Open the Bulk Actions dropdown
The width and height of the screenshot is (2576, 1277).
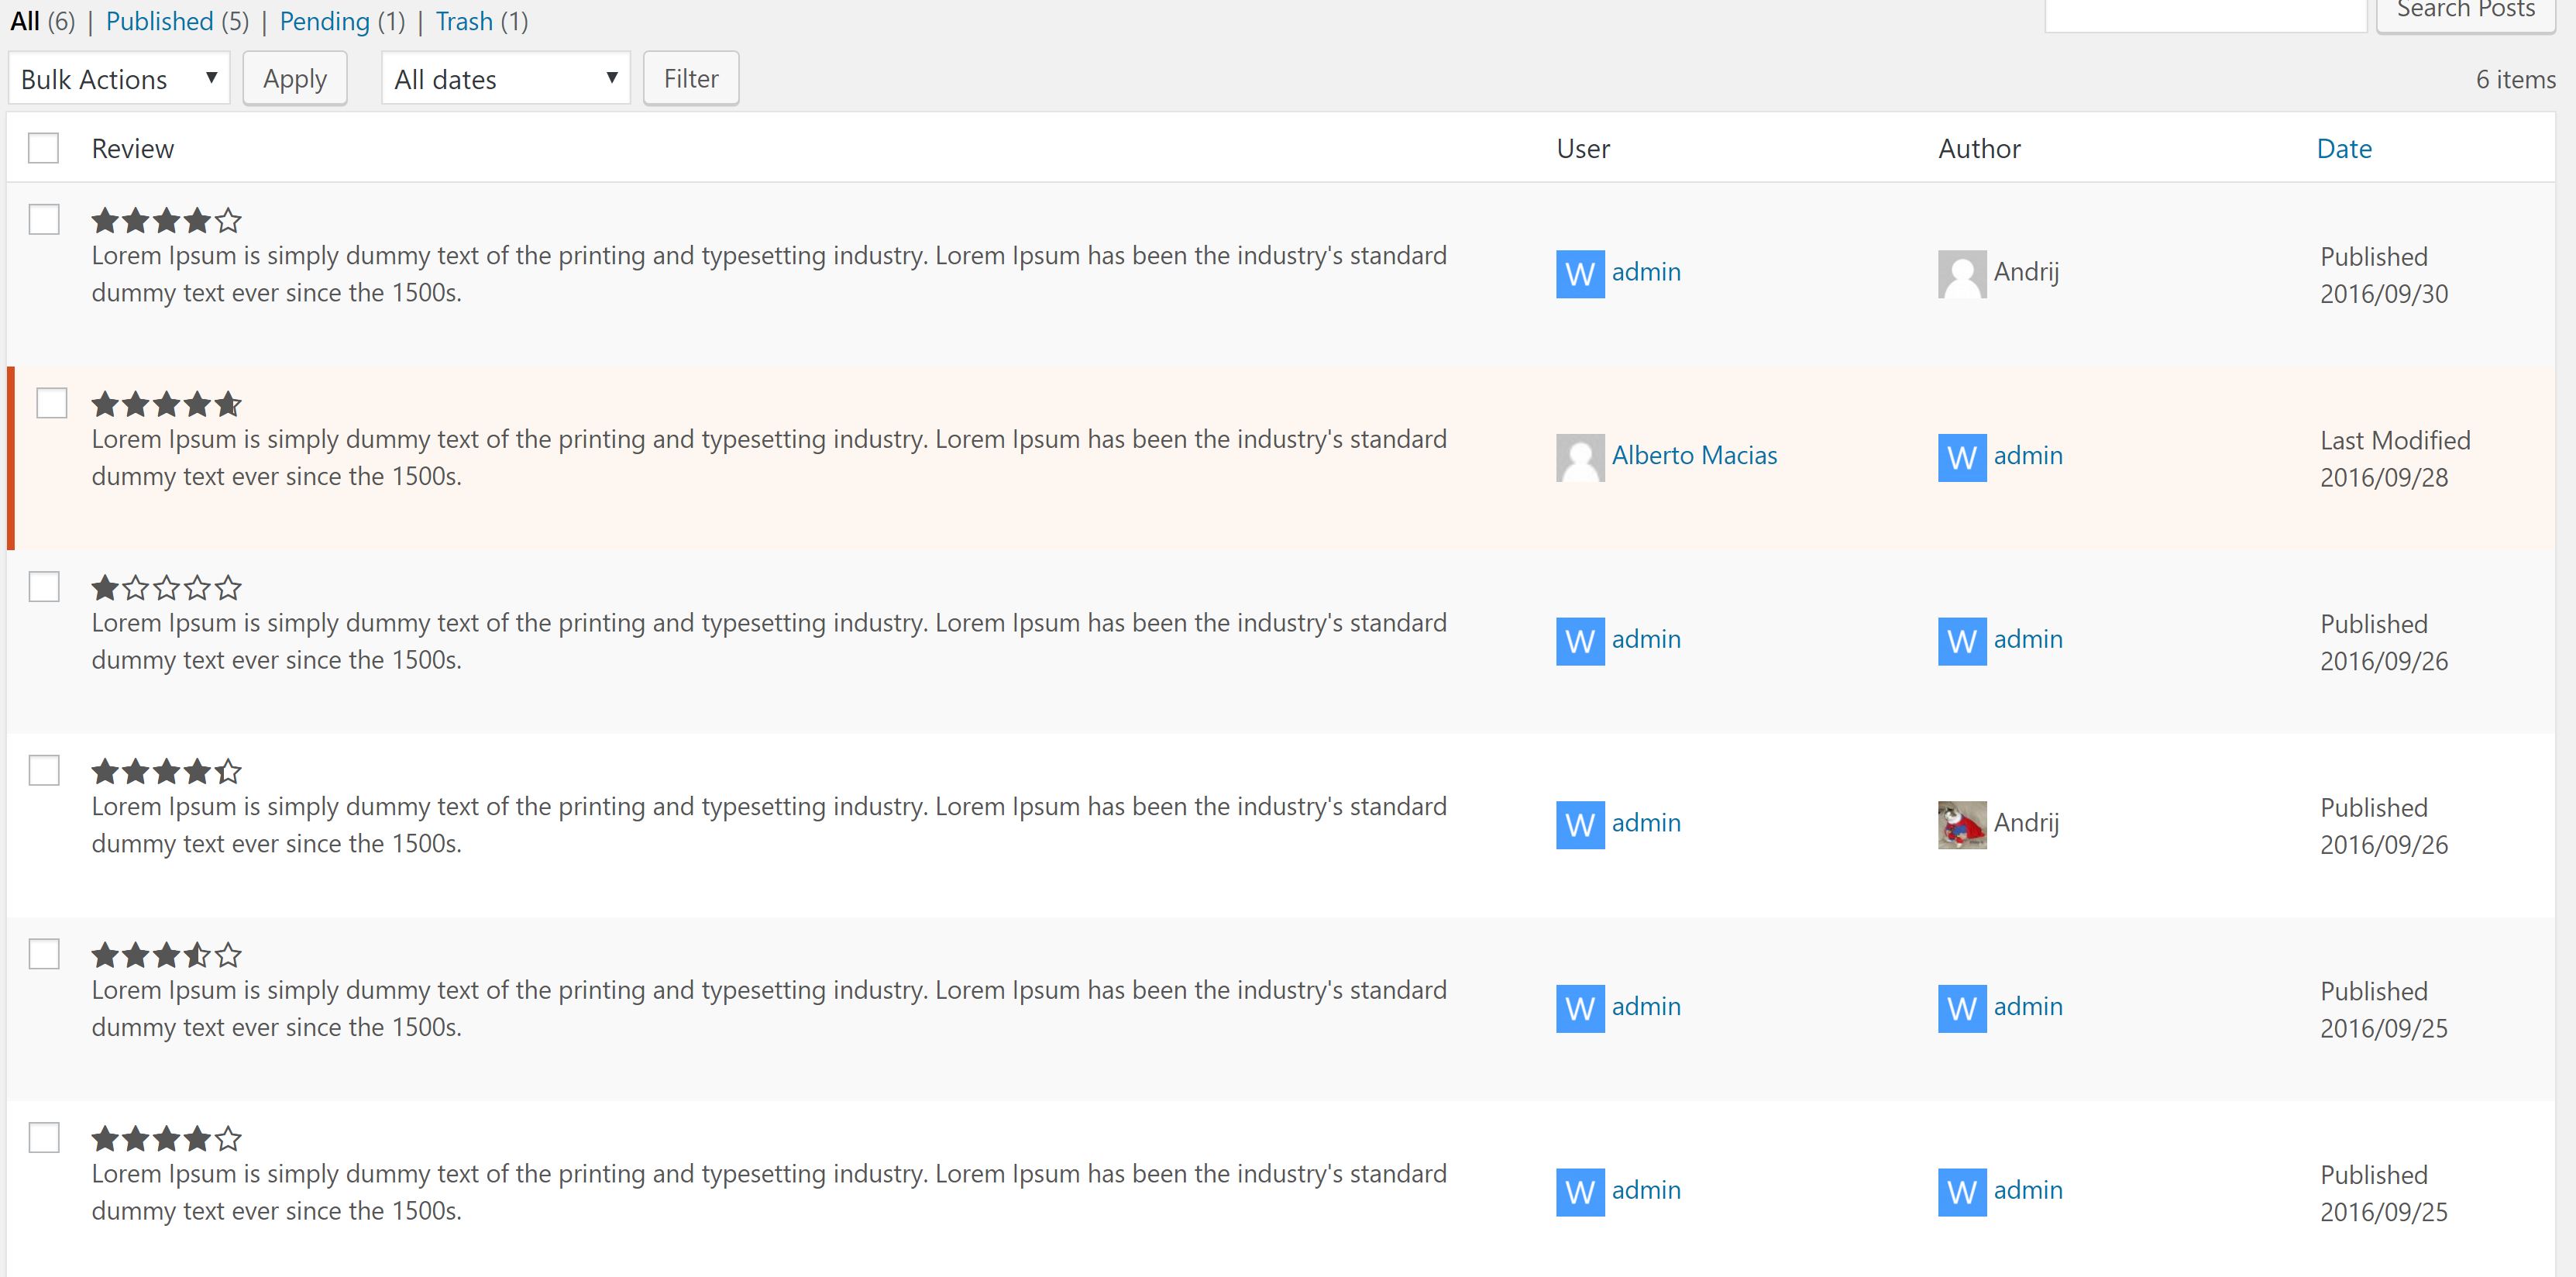coord(118,79)
